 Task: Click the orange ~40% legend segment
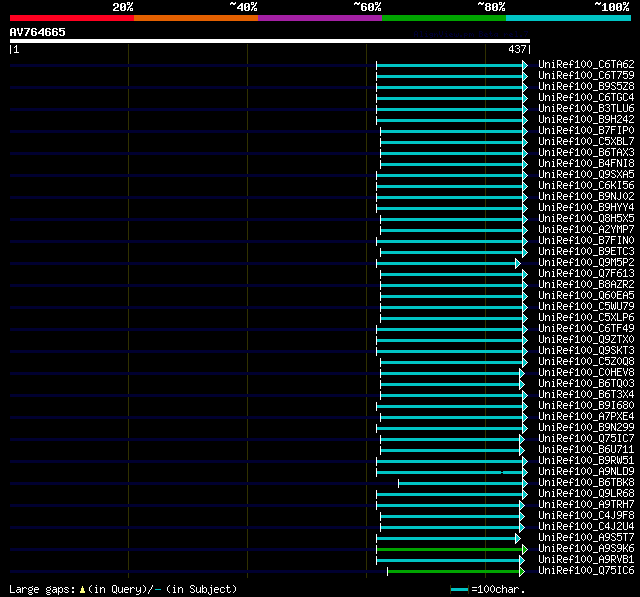(x=196, y=18)
